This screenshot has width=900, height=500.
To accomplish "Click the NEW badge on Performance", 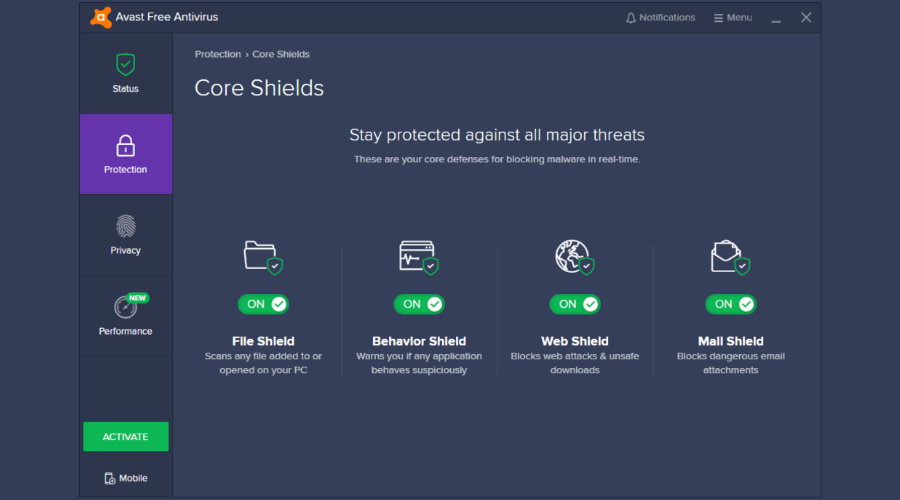I will click(137, 298).
